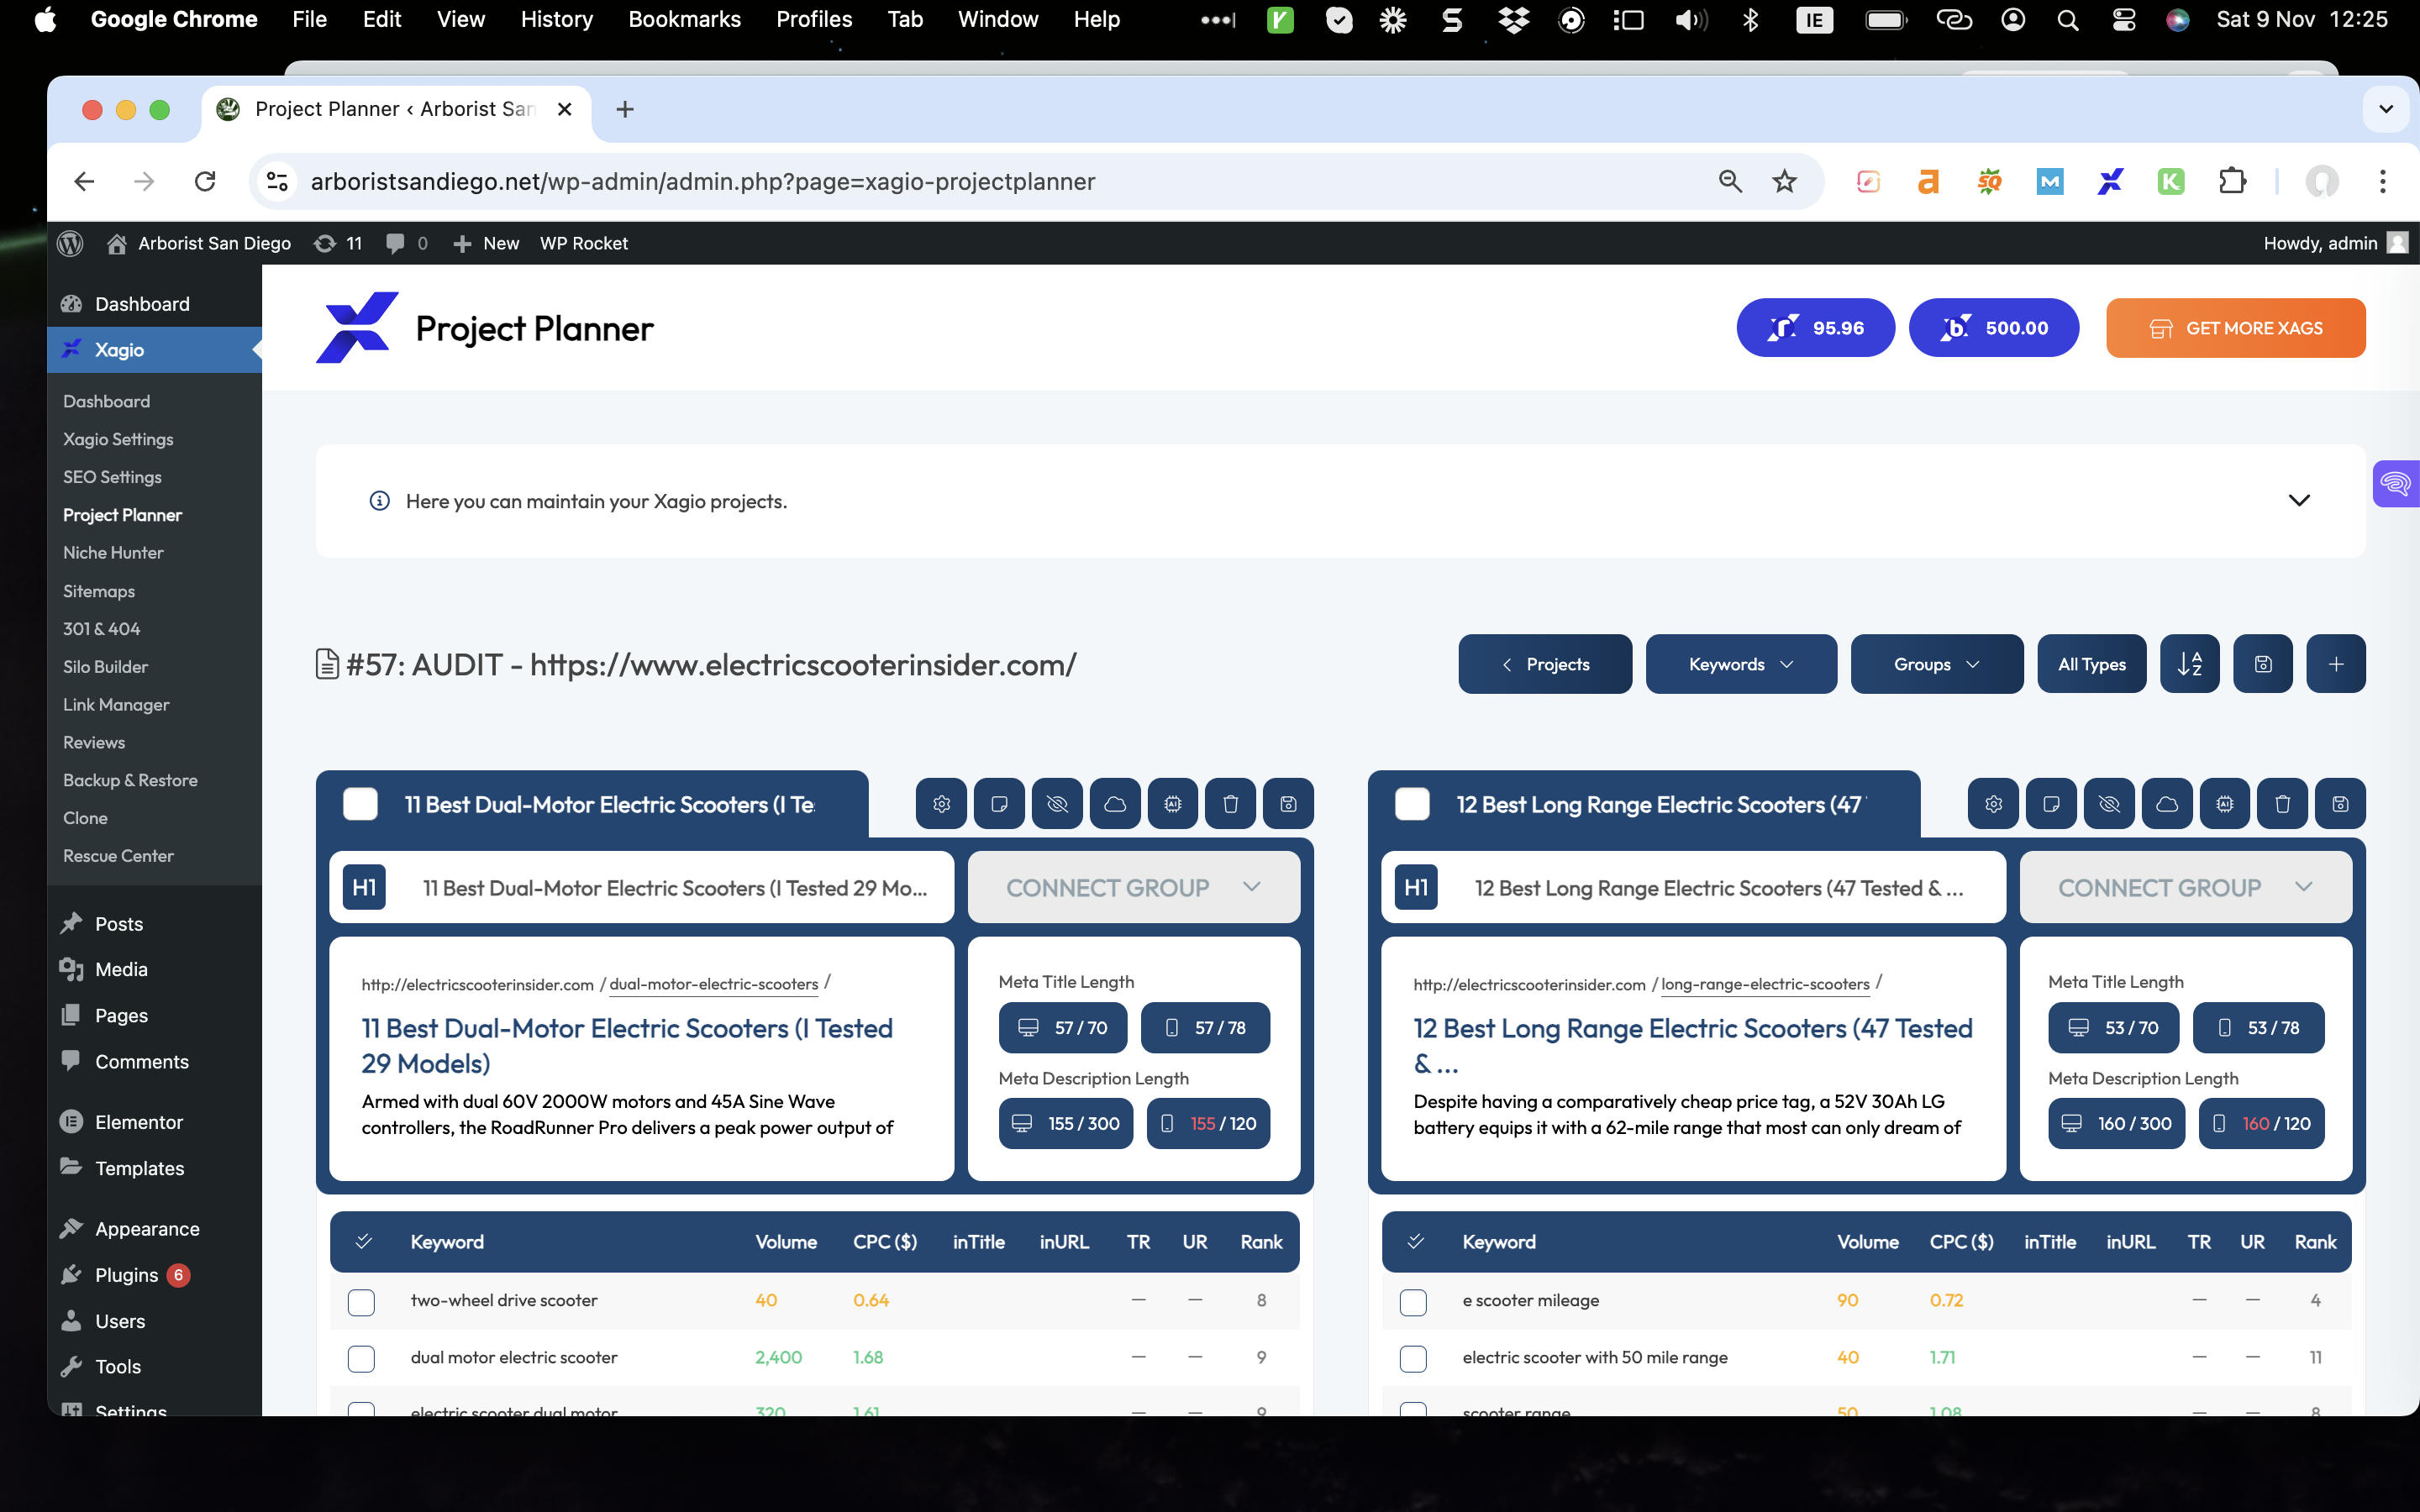Open Silo Builder in Xagio submenu
The width and height of the screenshot is (2420, 1512).
coord(105,667)
